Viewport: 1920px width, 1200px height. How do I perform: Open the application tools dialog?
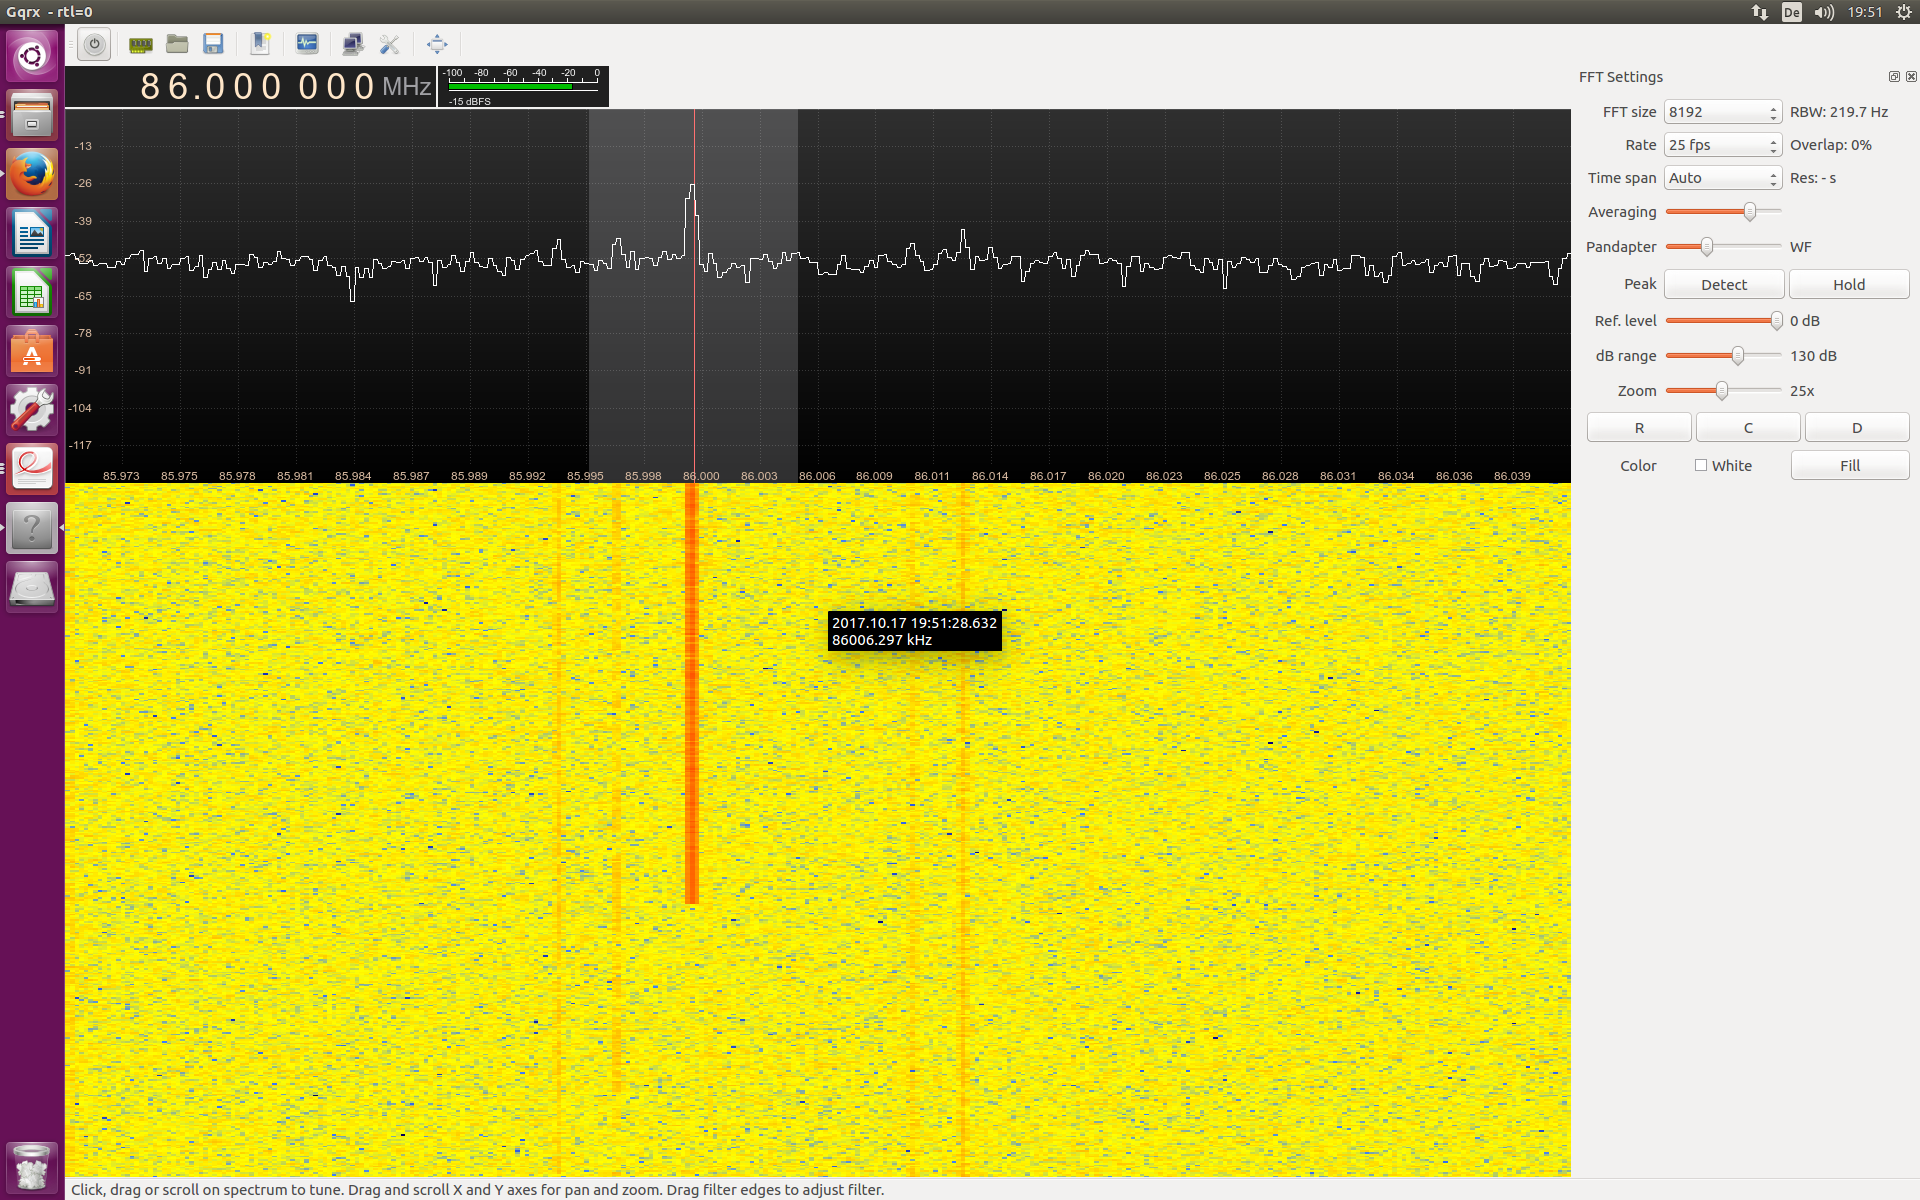click(389, 44)
